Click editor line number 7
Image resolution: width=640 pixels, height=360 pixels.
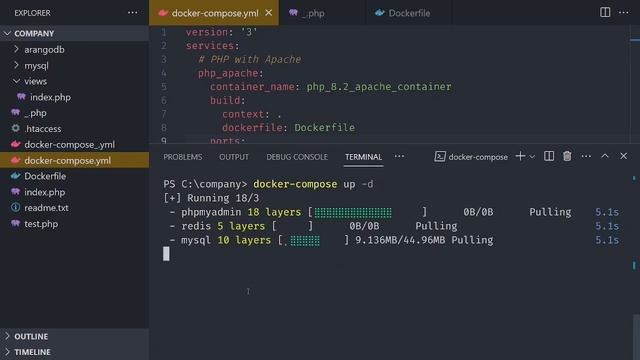click(x=164, y=114)
